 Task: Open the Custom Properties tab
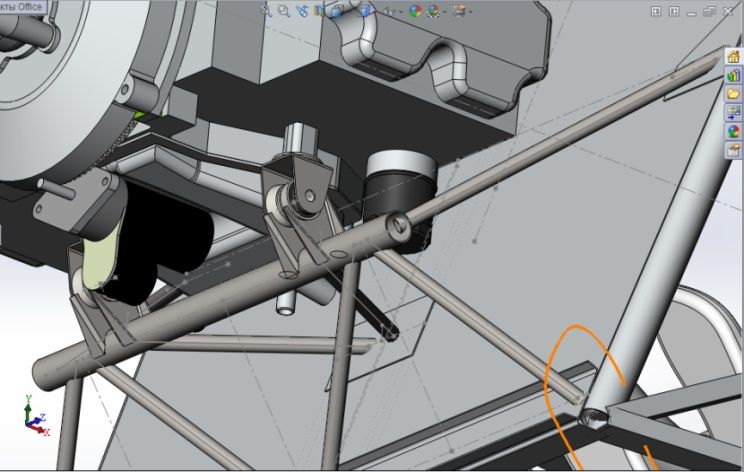[x=733, y=150]
